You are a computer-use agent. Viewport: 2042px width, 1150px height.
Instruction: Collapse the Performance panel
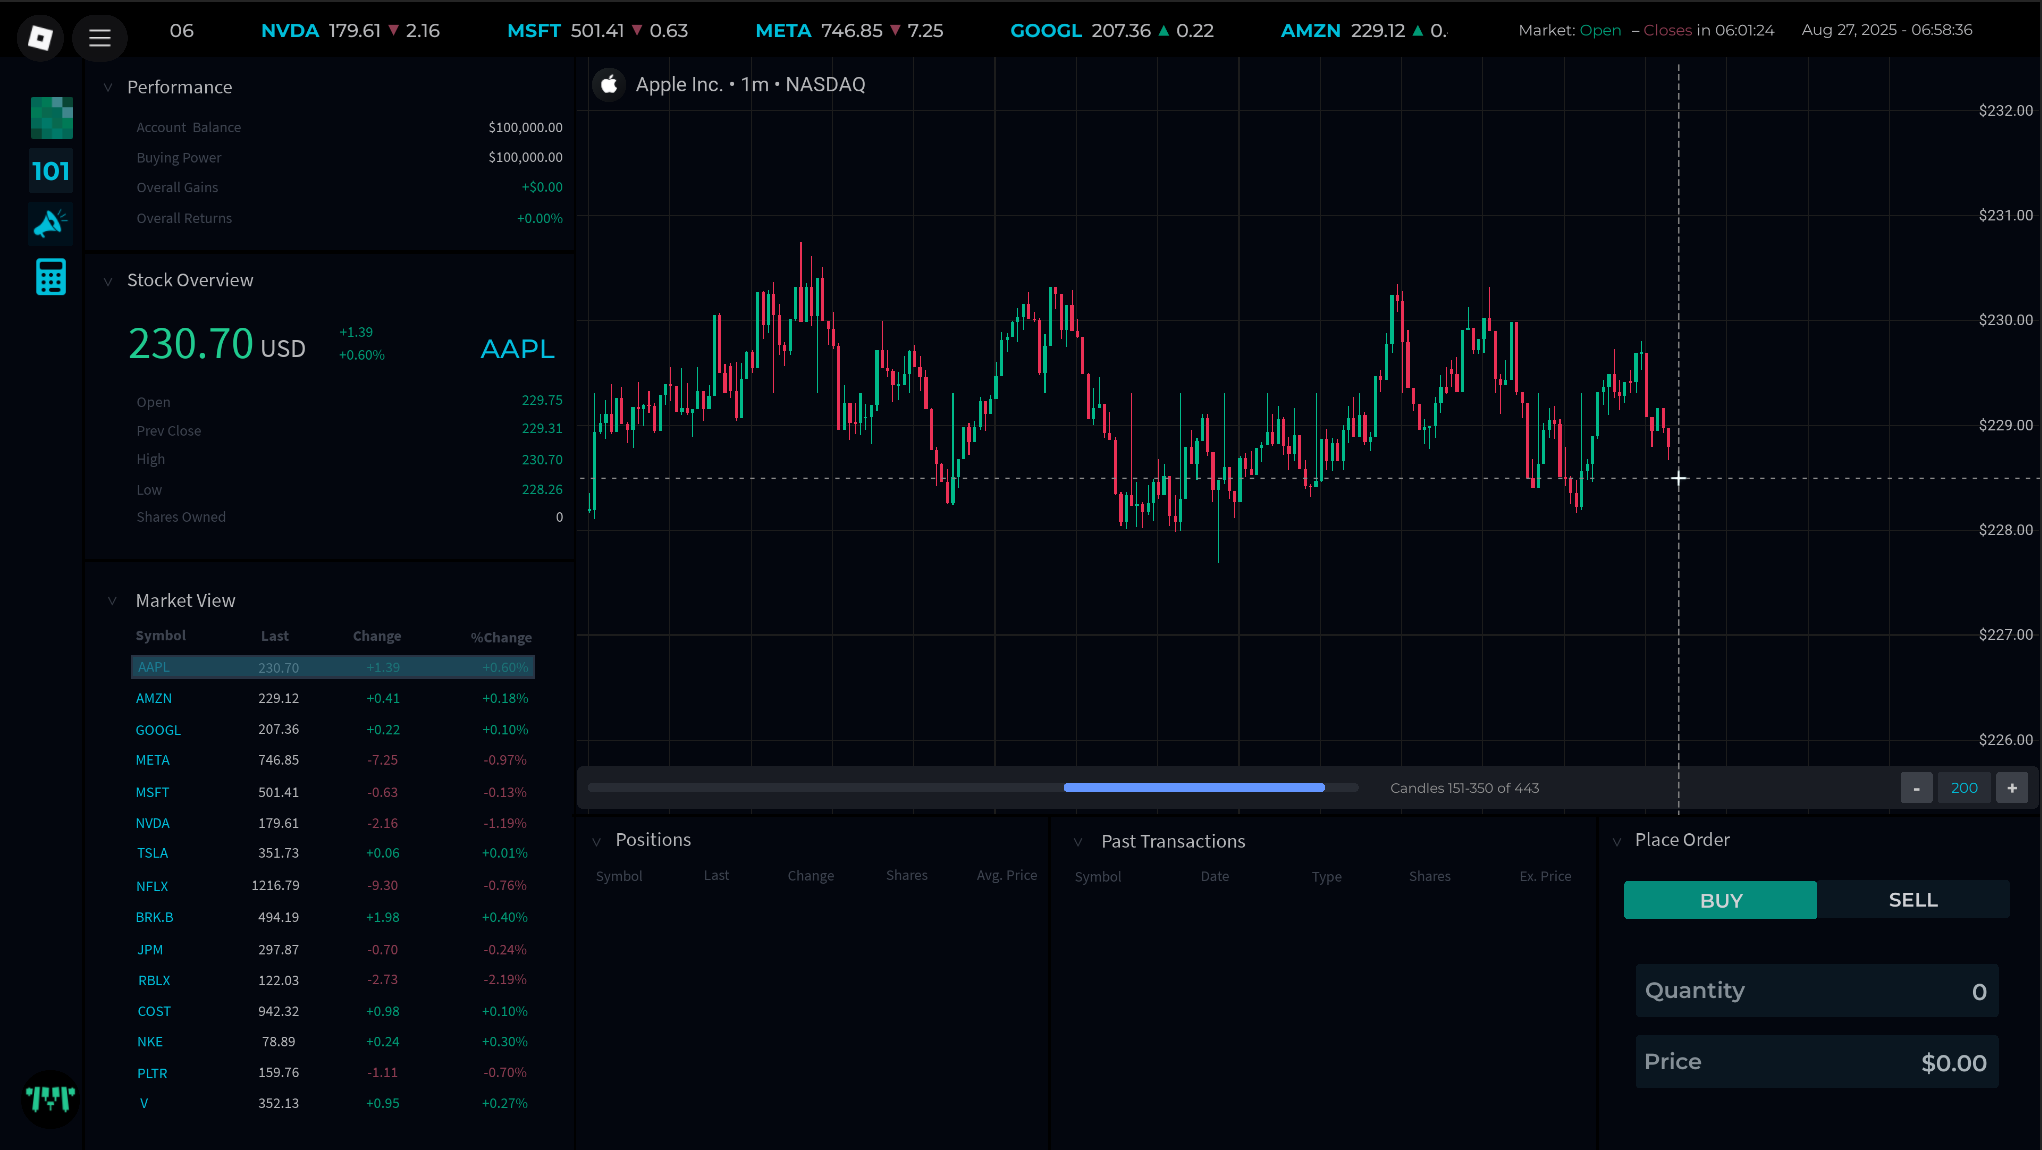[108, 88]
